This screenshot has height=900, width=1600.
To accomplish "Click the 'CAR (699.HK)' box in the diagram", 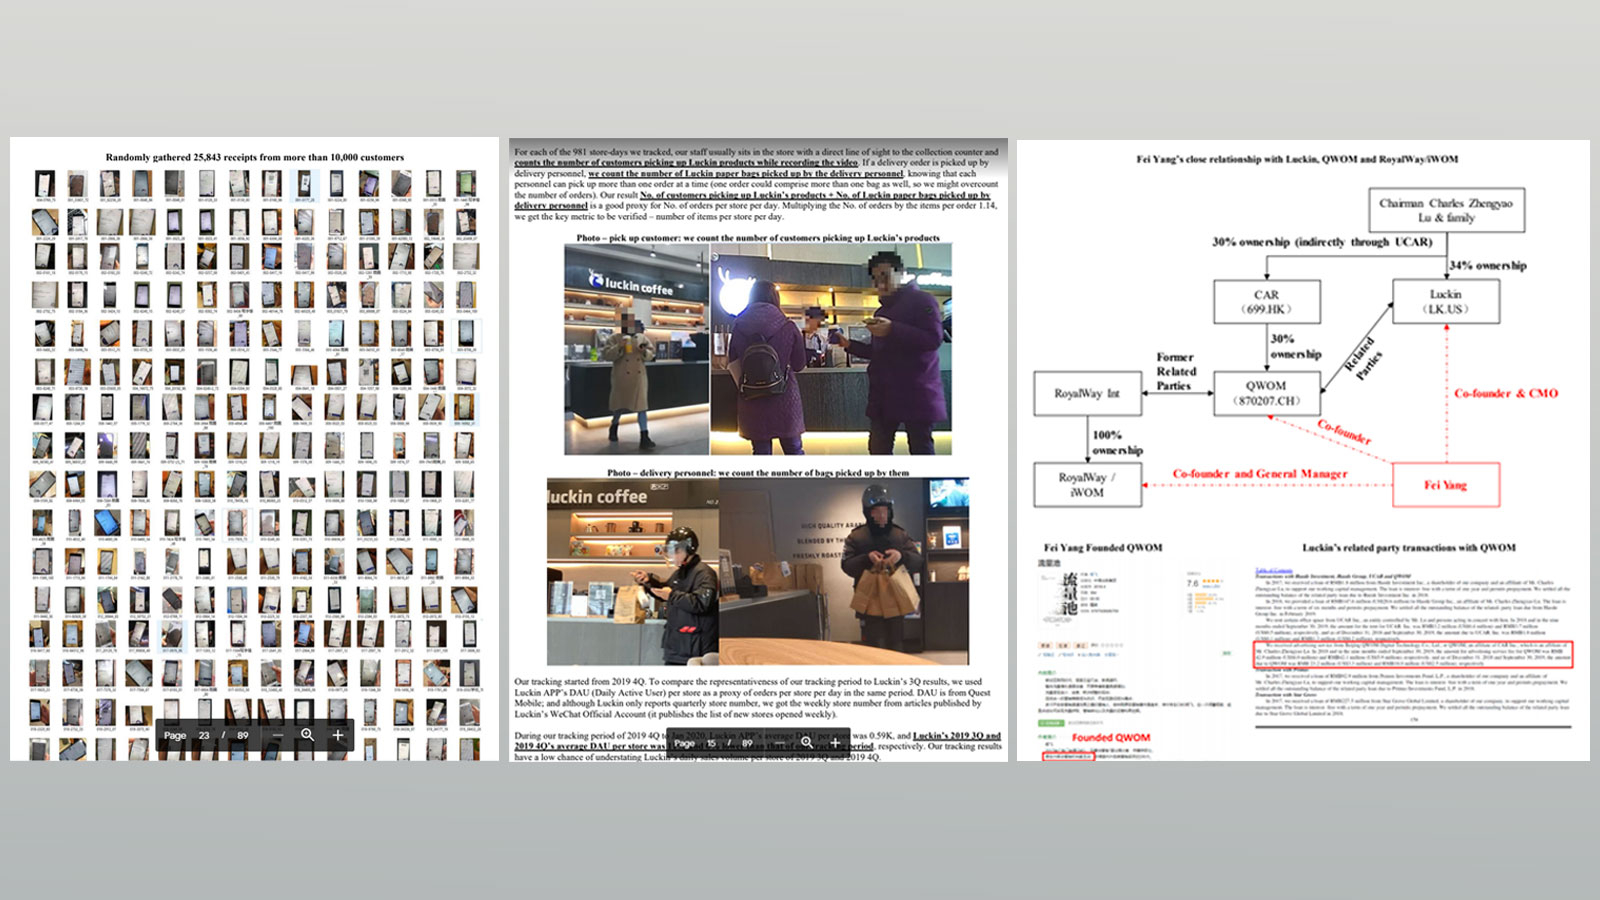I will [x=1266, y=302].
